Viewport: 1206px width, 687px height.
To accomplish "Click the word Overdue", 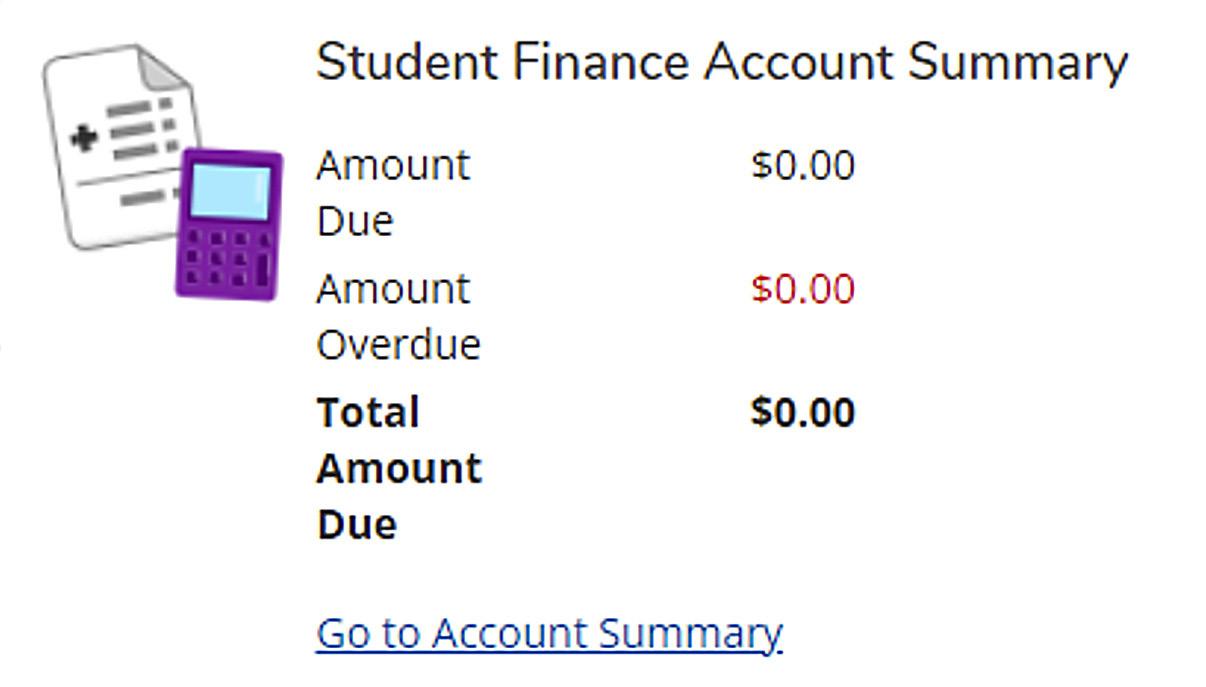I will click(398, 345).
